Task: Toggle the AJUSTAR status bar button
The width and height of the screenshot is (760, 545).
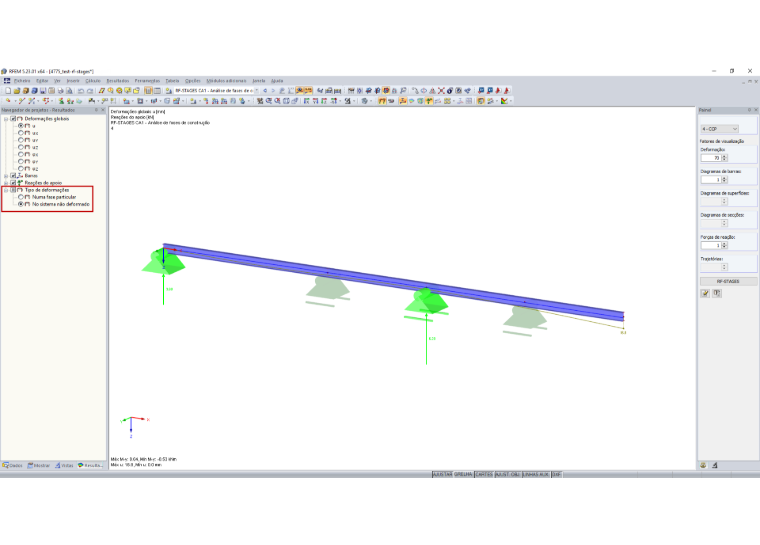Action: coord(442,474)
